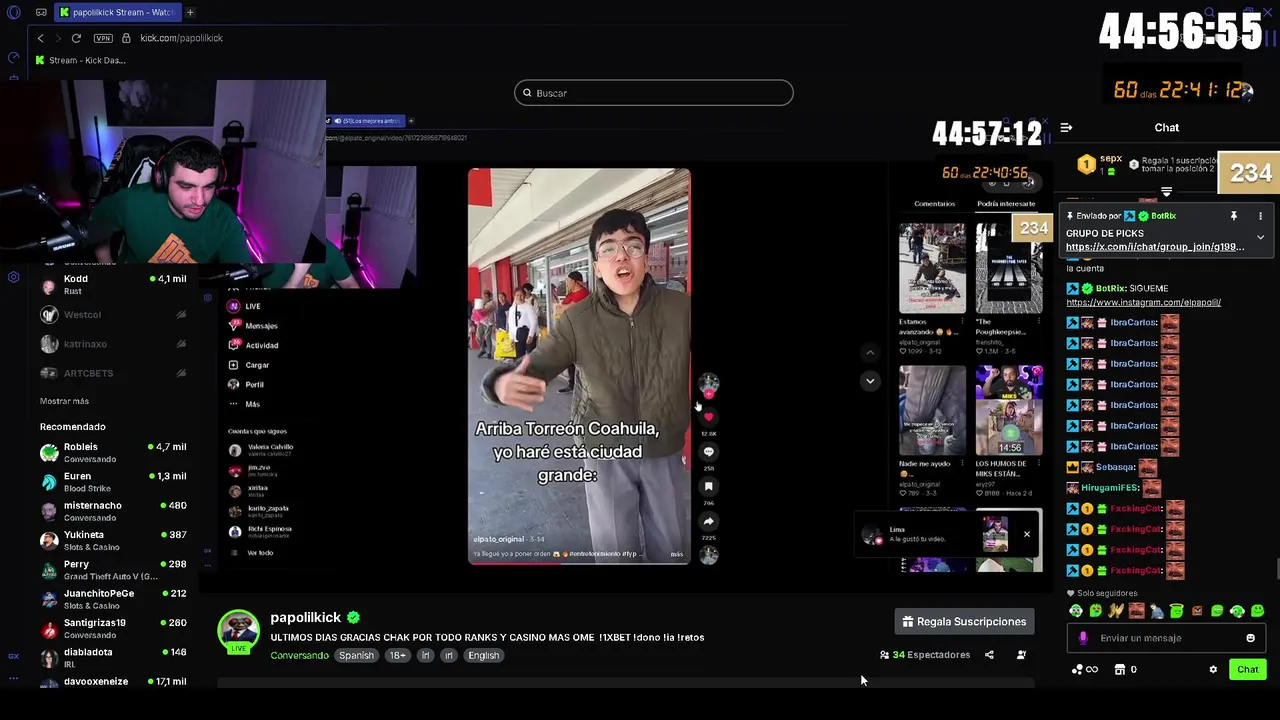Open the chat shop store icon

(x=1120, y=670)
